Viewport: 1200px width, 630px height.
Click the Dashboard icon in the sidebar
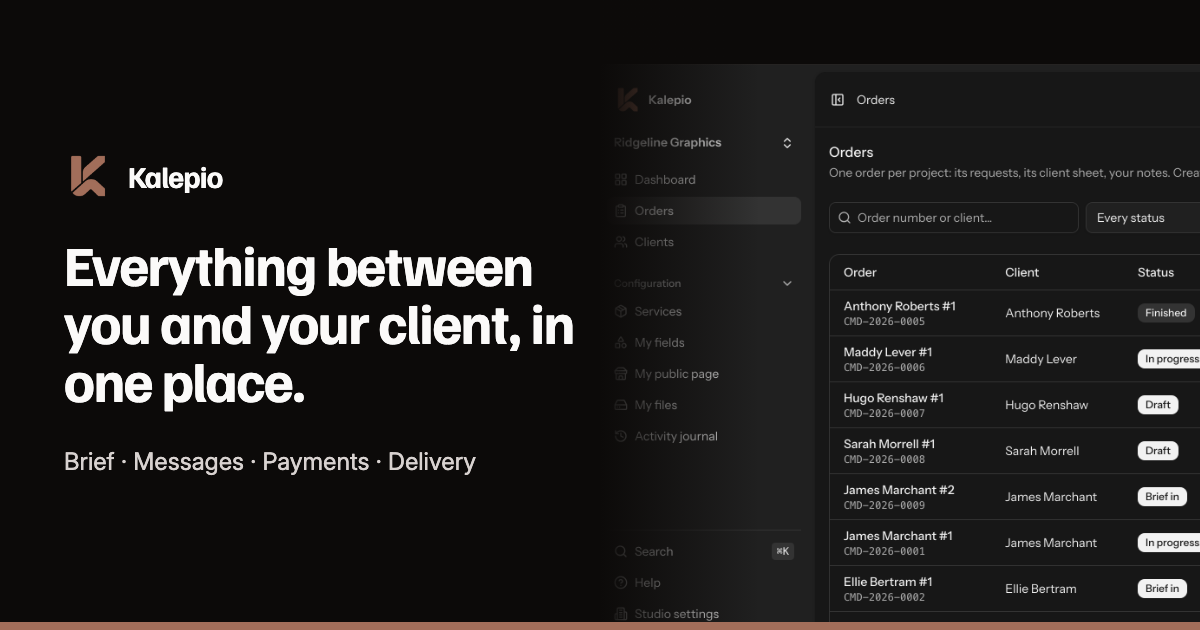(622, 180)
